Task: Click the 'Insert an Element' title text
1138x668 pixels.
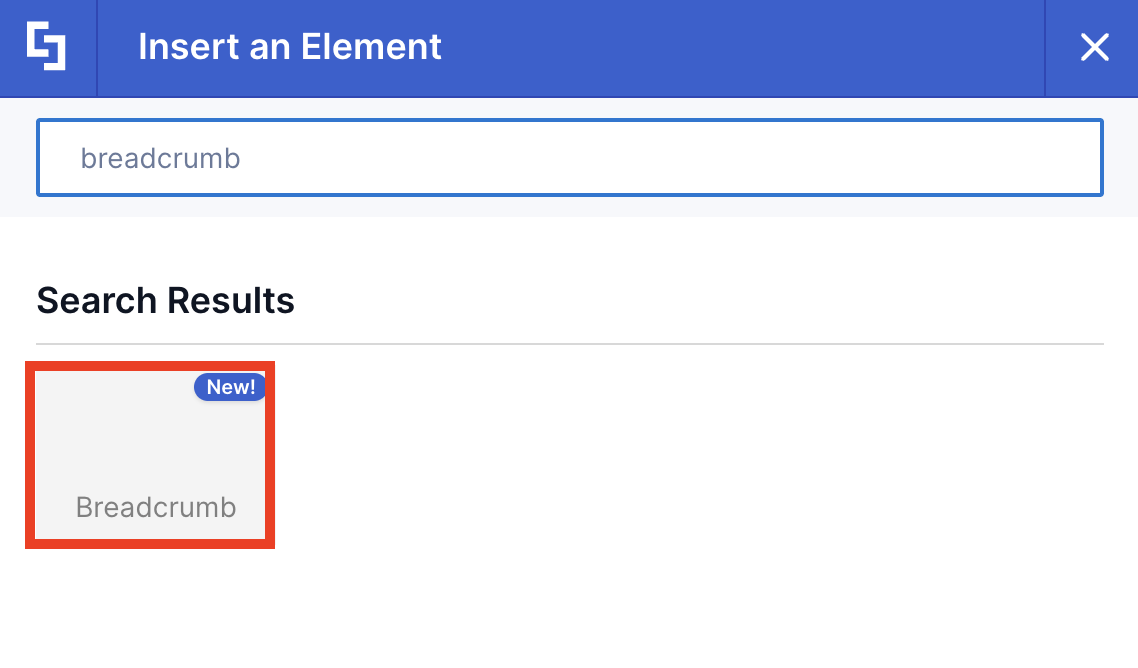Action: pos(290,47)
